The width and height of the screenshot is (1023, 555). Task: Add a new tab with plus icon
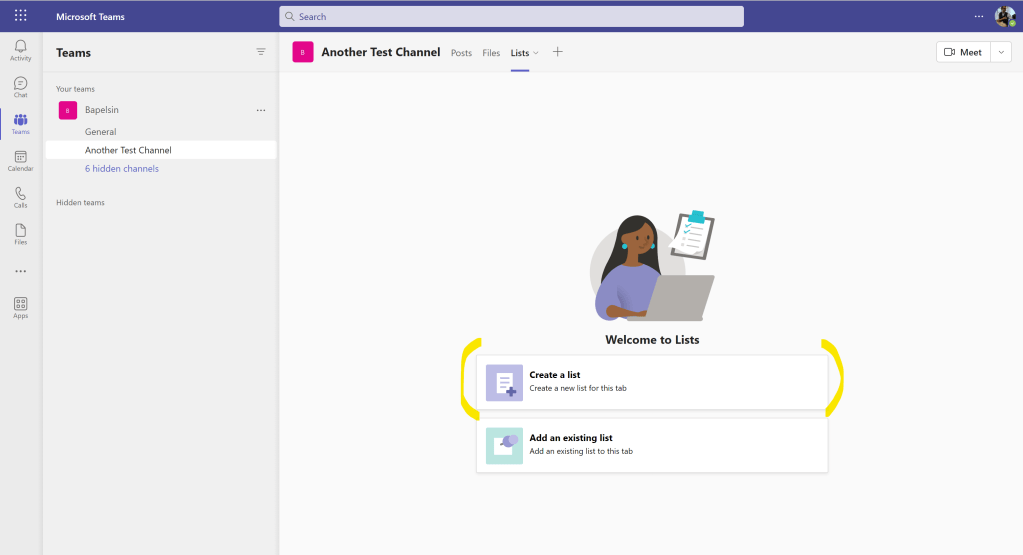tap(558, 52)
